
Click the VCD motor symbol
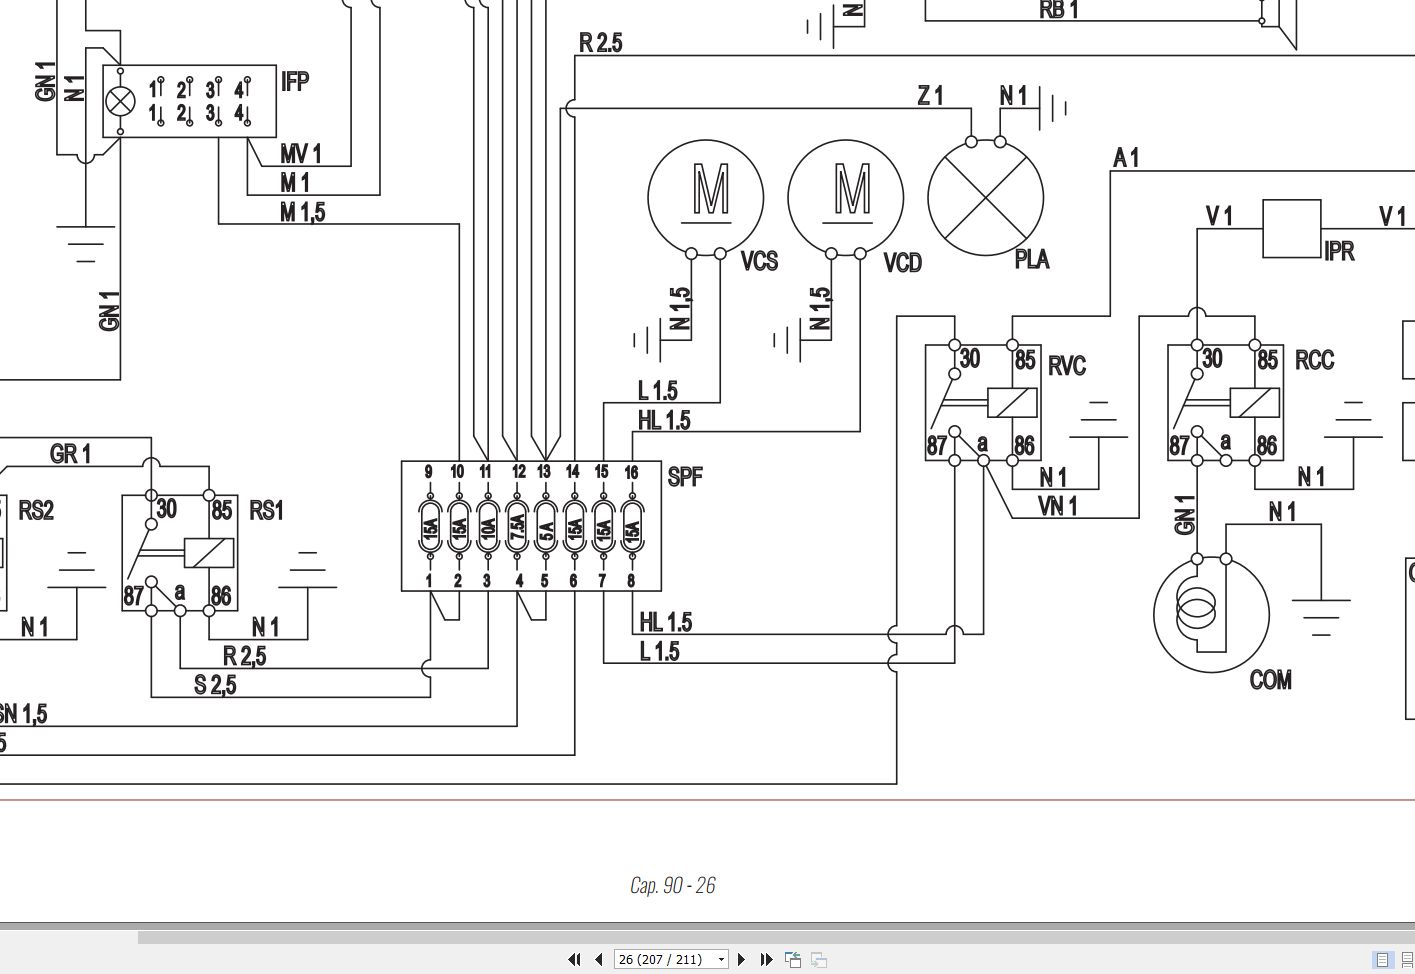[846, 198]
